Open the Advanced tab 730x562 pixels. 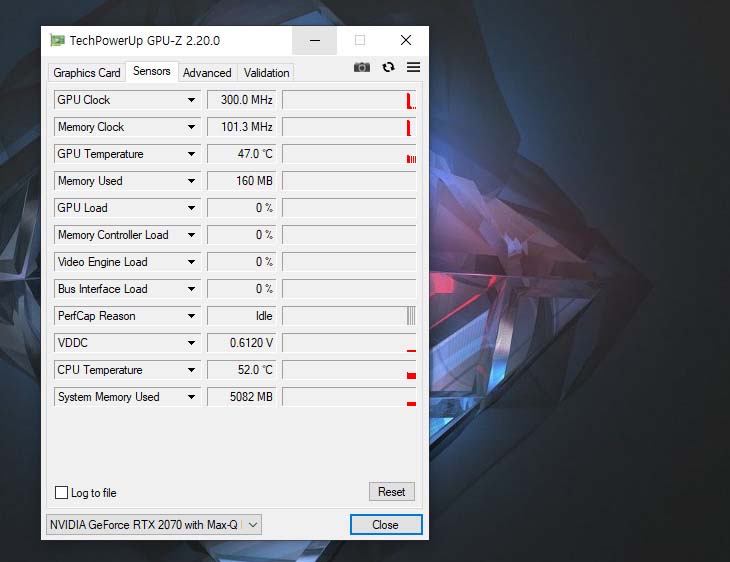coord(207,73)
